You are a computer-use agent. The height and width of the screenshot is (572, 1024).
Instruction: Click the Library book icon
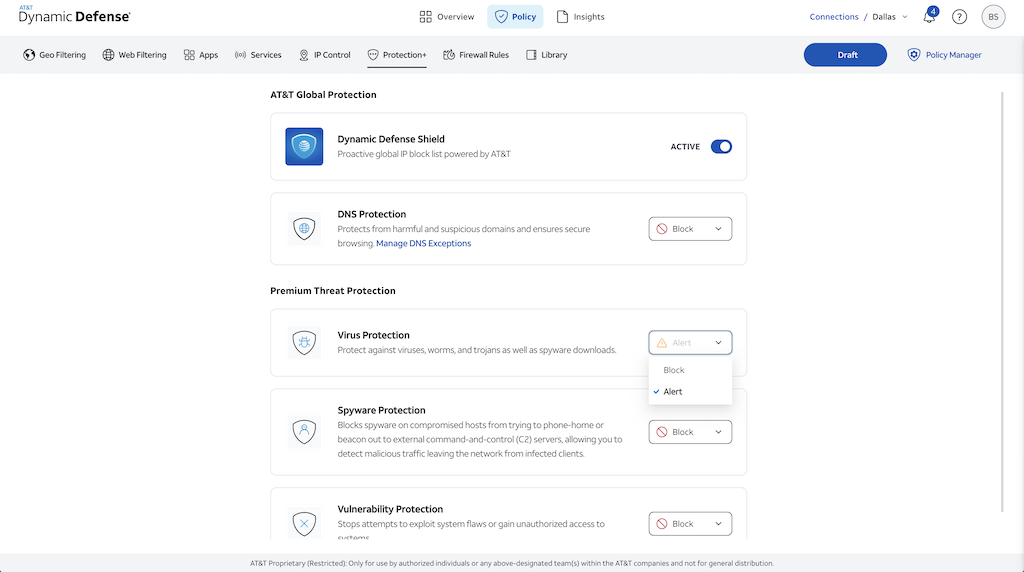coord(531,55)
